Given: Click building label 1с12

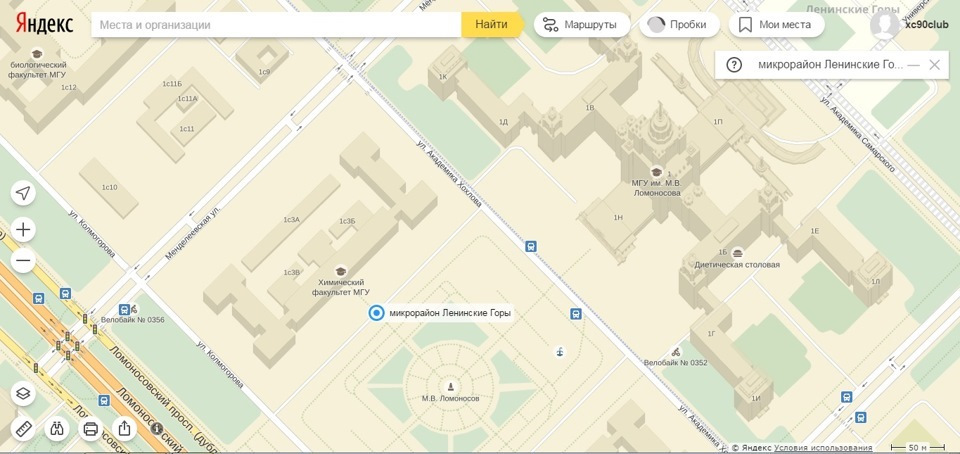Looking at the screenshot, I should click(x=69, y=87).
